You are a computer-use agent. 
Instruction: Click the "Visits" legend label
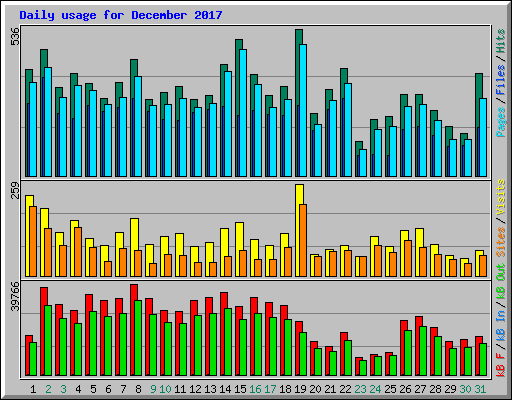click(500, 197)
